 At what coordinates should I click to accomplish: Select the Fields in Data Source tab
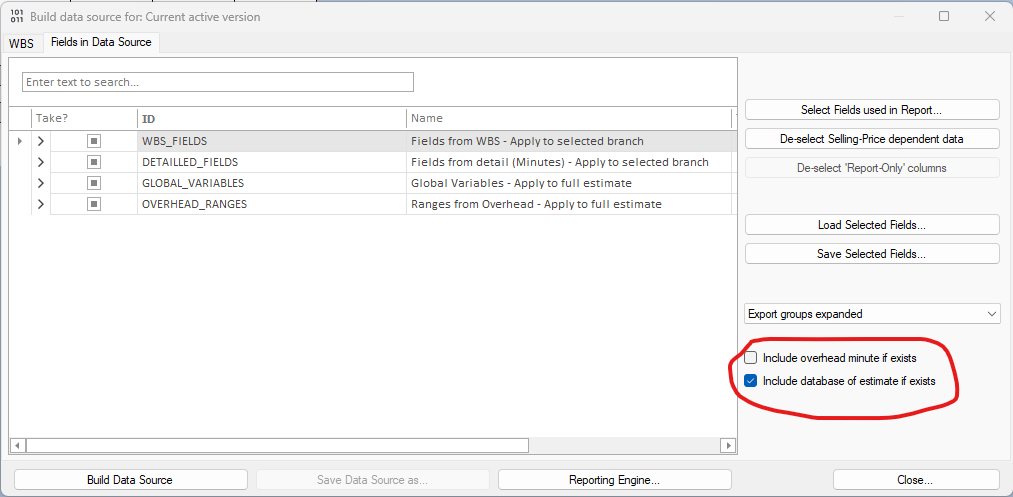pyautogui.click(x=101, y=43)
